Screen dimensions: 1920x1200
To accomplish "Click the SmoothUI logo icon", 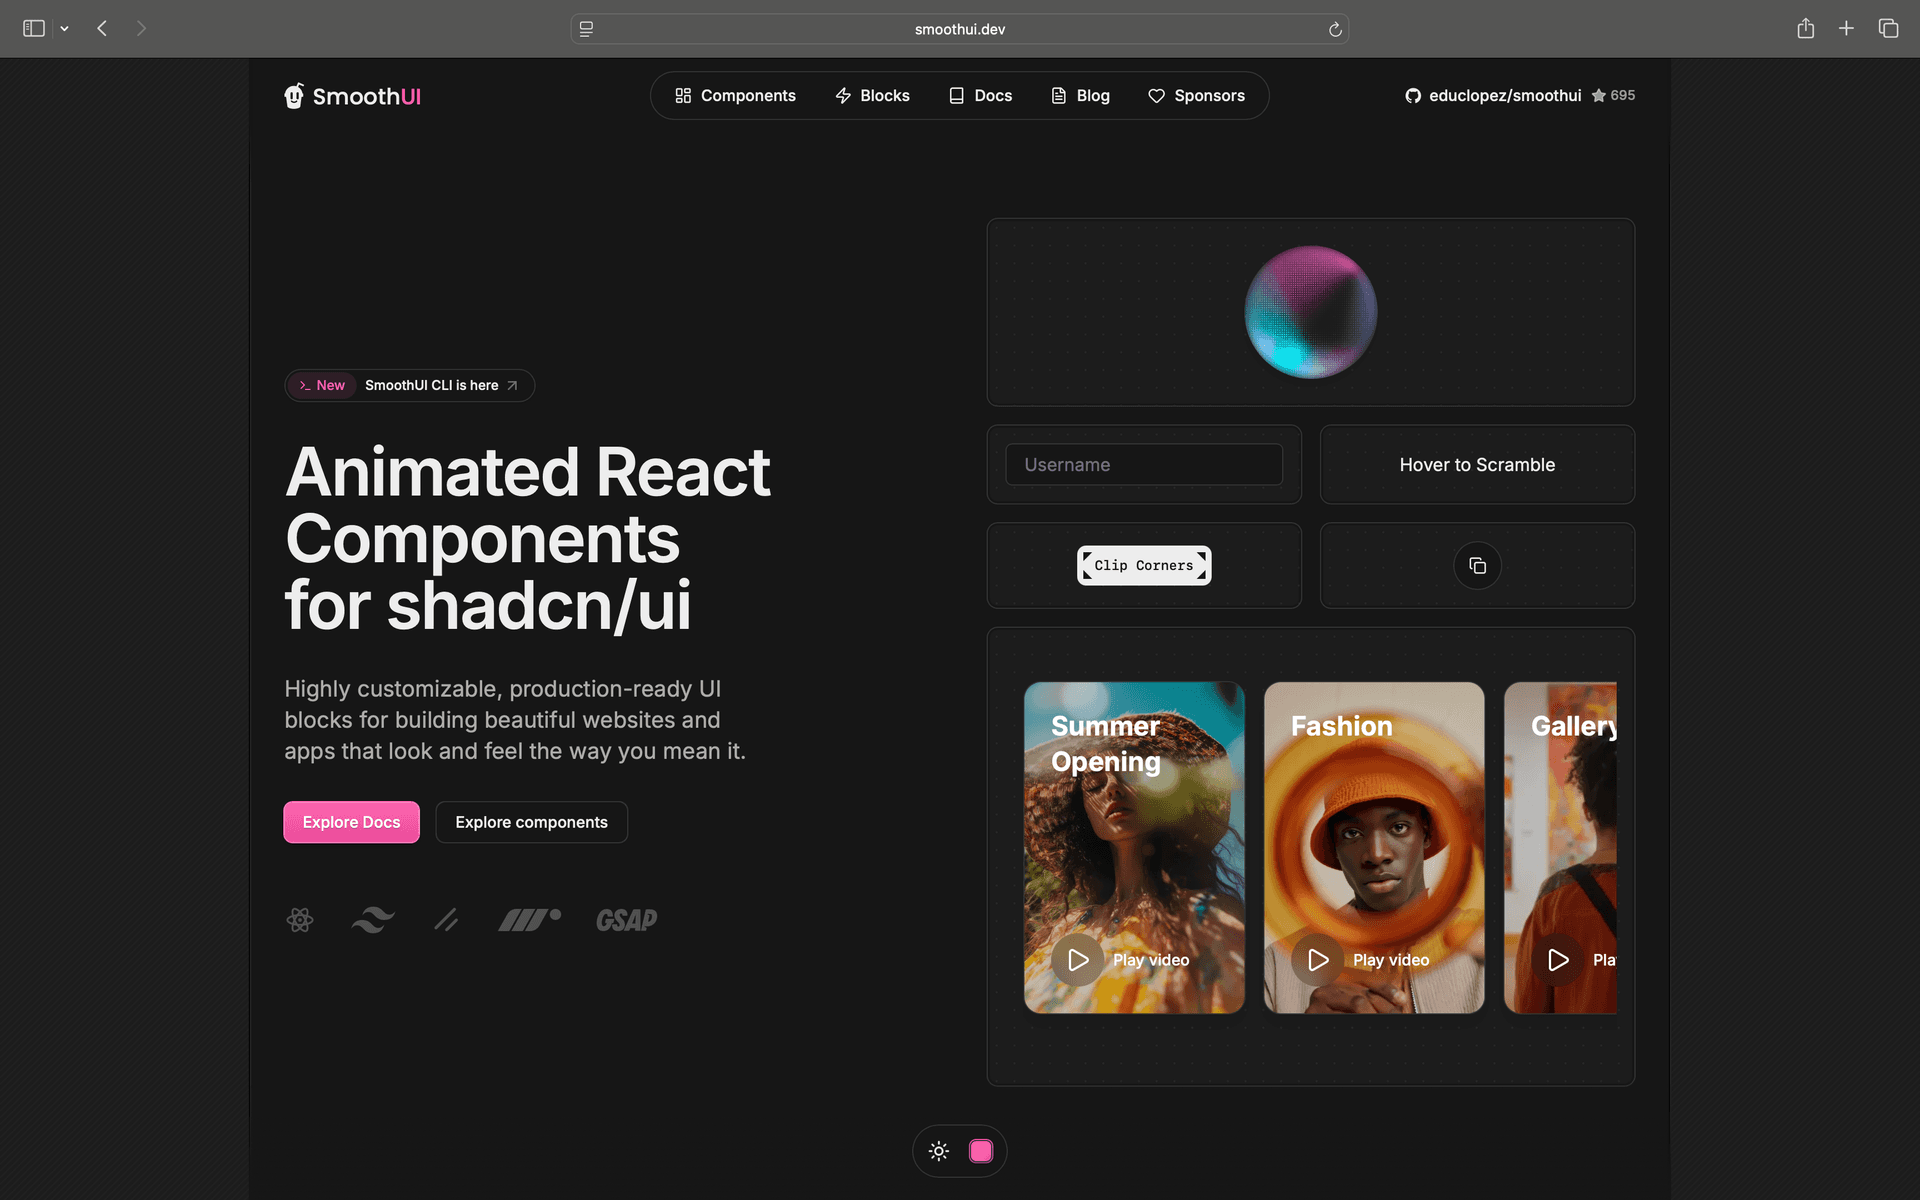I will click(x=294, y=96).
